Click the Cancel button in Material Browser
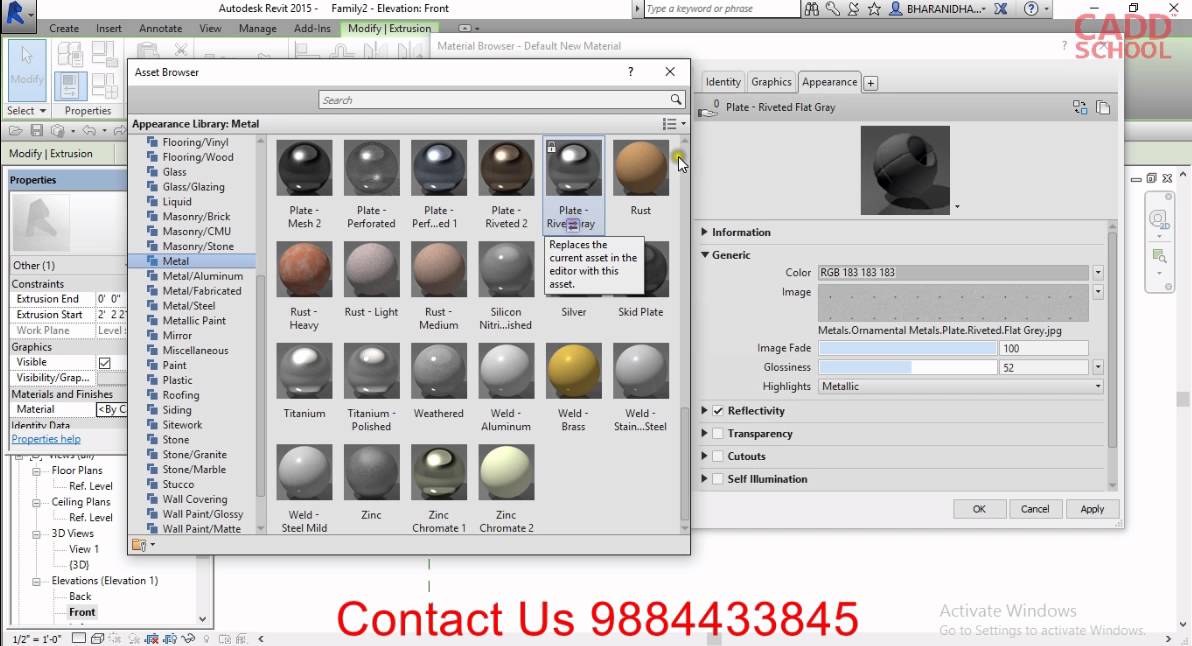This screenshot has height=646, width=1192. [1035, 509]
